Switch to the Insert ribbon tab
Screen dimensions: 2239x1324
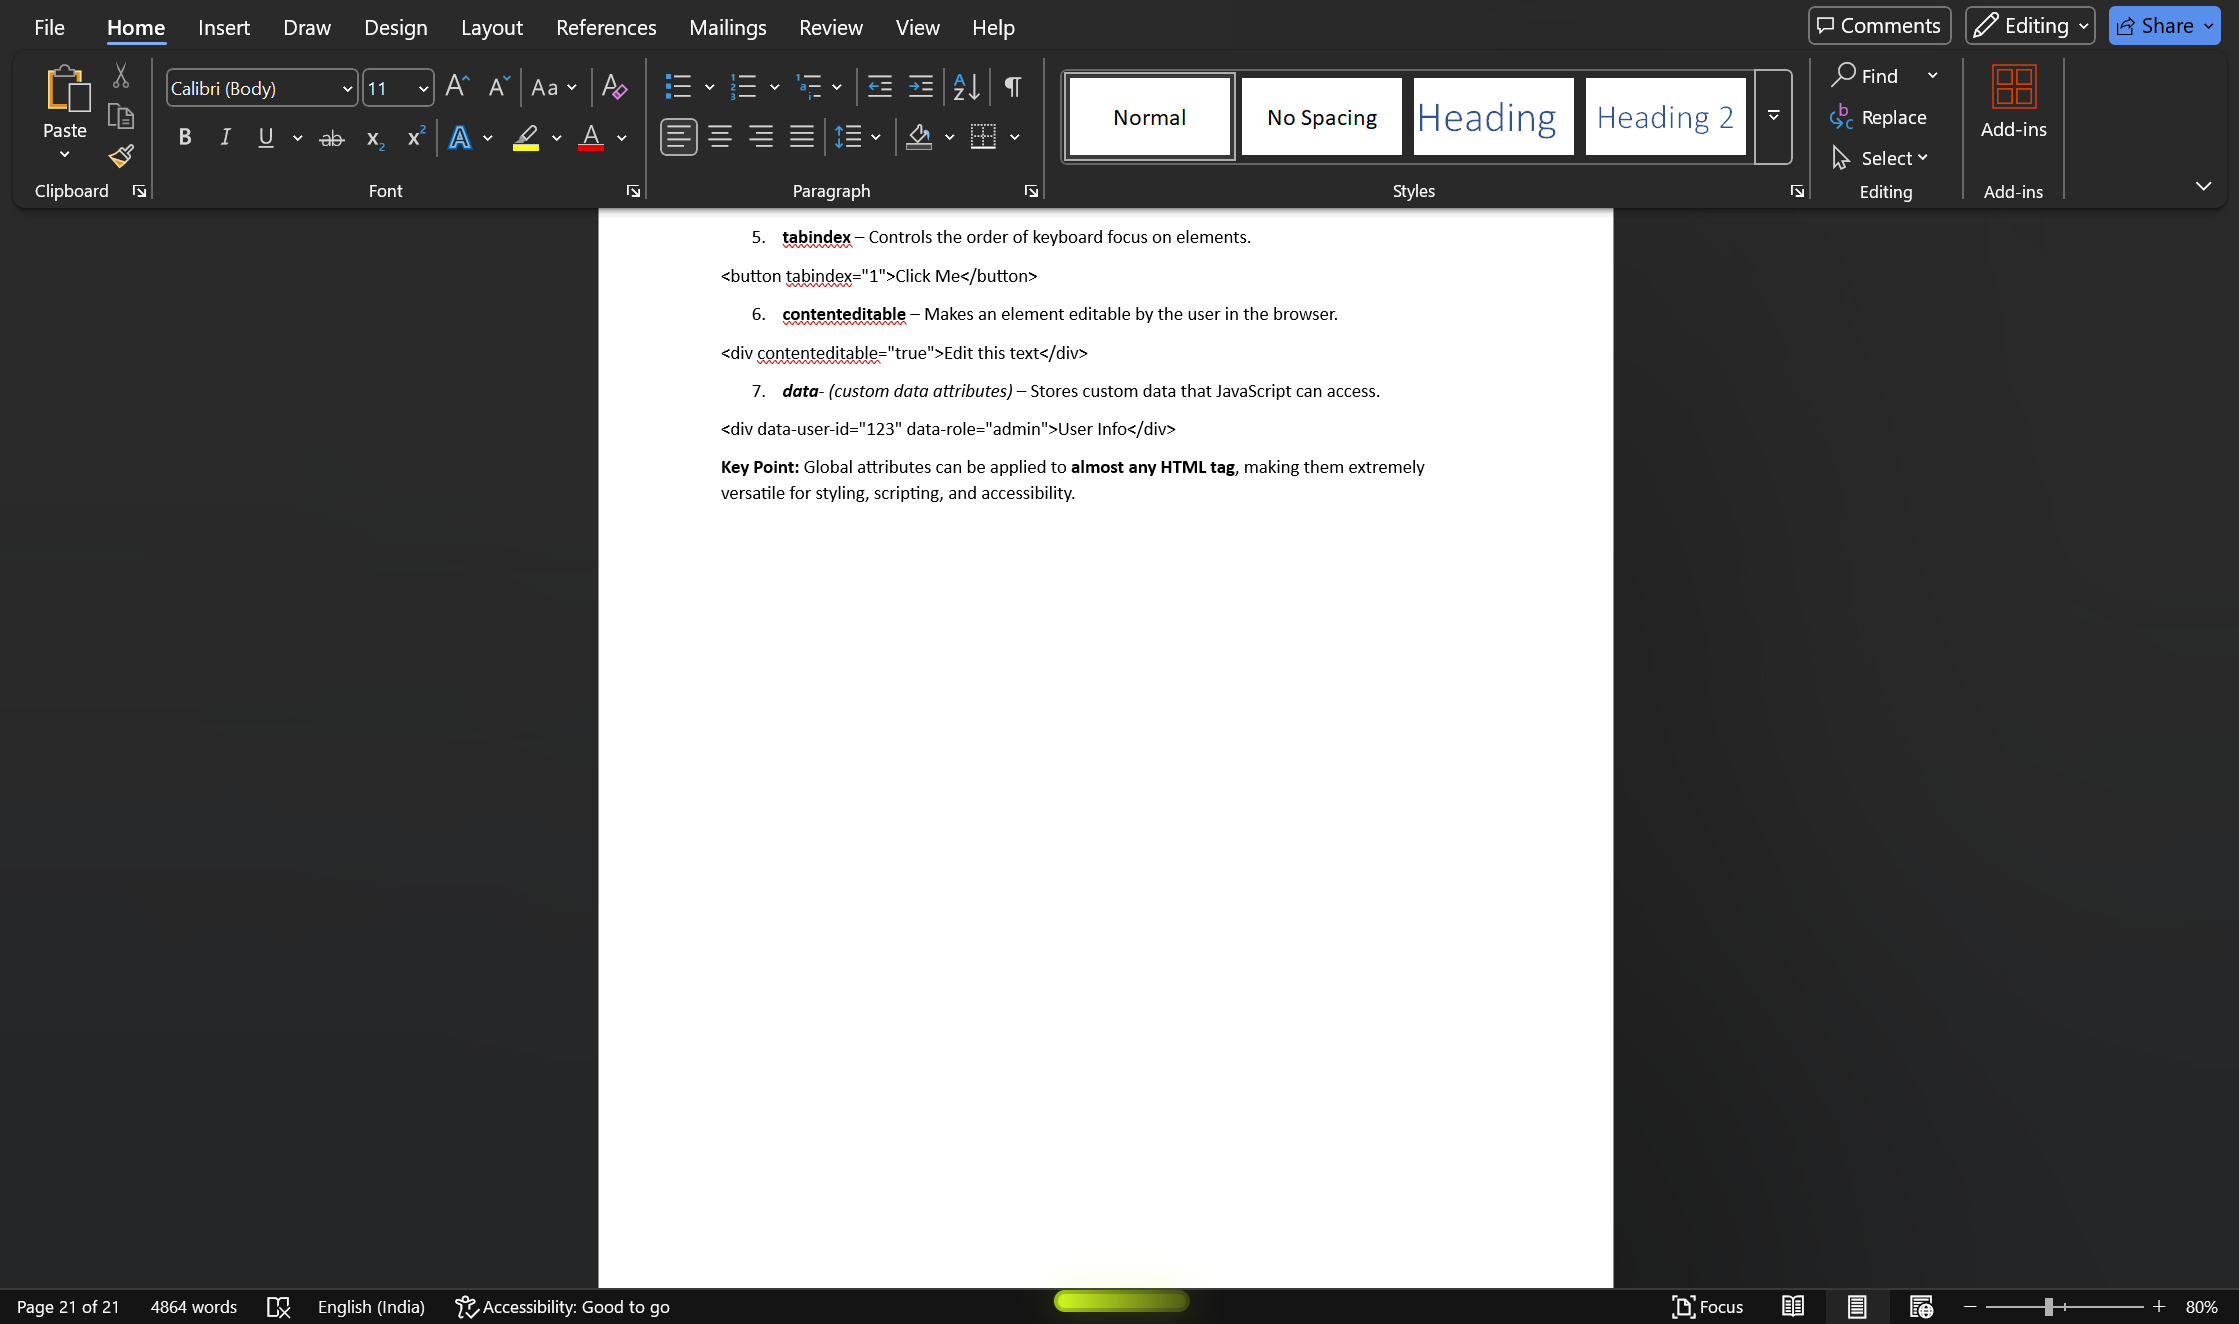[223, 27]
